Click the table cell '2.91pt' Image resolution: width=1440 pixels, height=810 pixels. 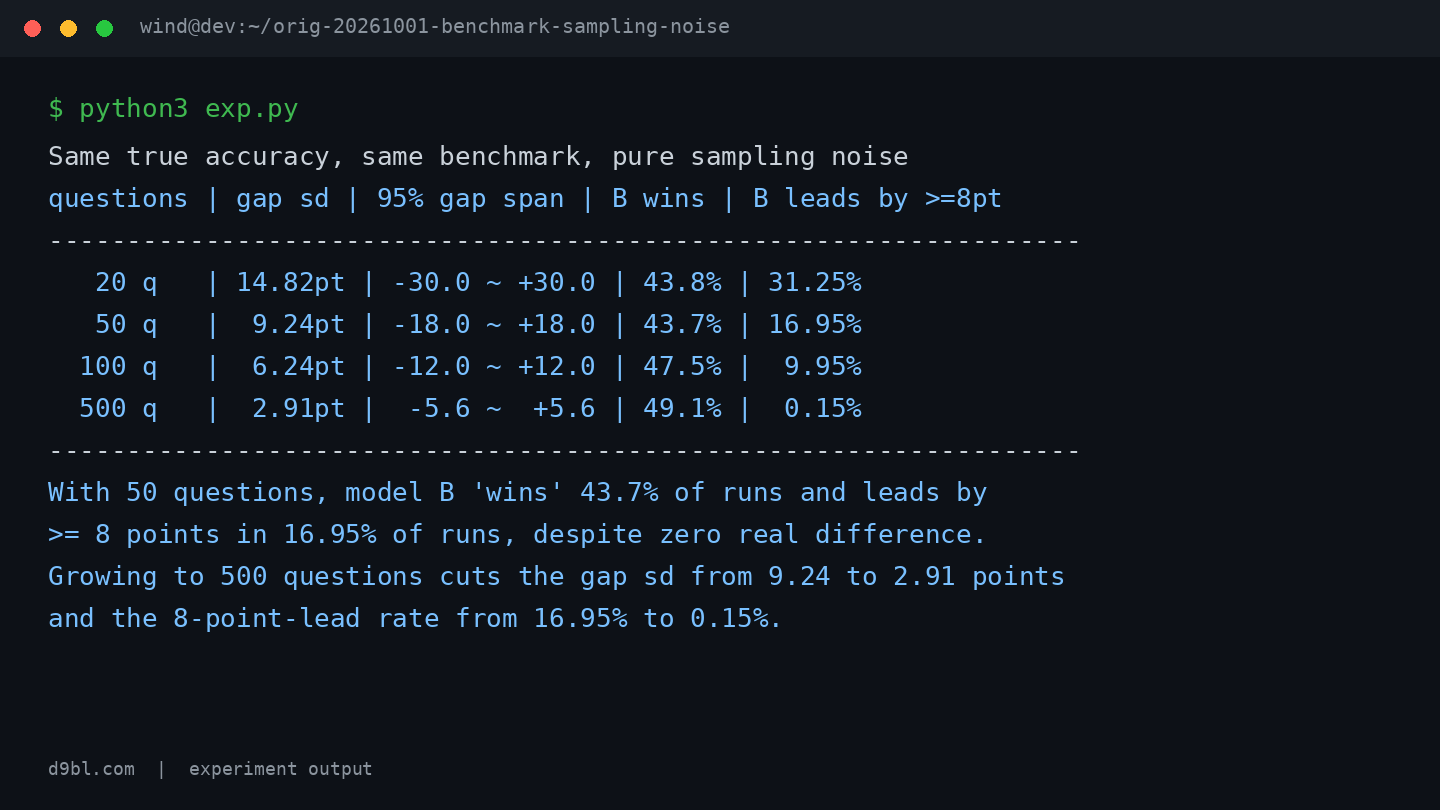pyautogui.click(x=298, y=409)
